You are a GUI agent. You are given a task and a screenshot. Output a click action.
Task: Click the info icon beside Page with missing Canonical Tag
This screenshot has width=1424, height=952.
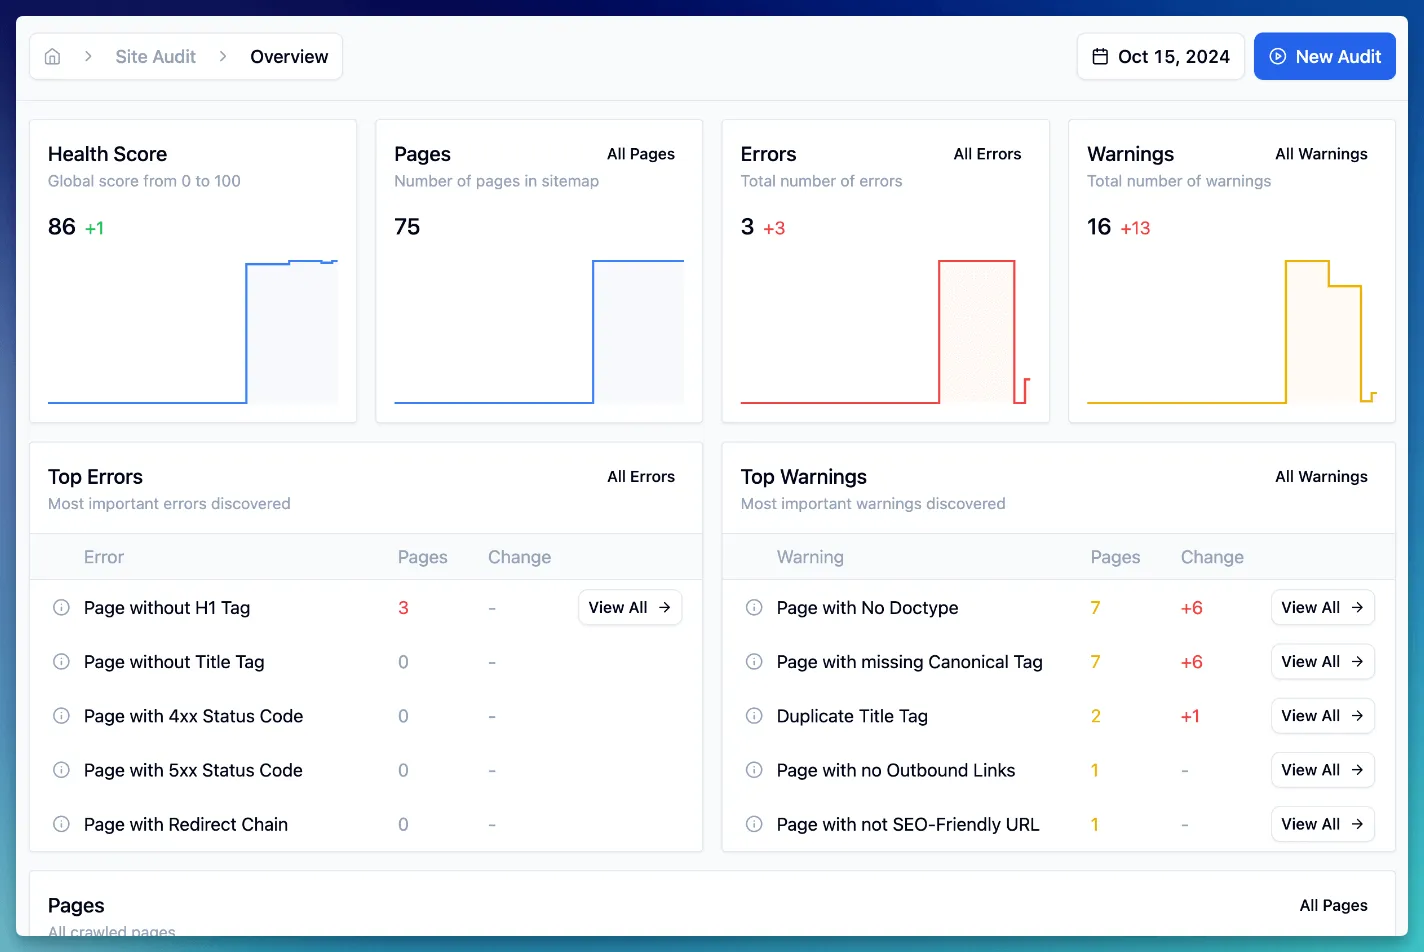click(x=753, y=661)
